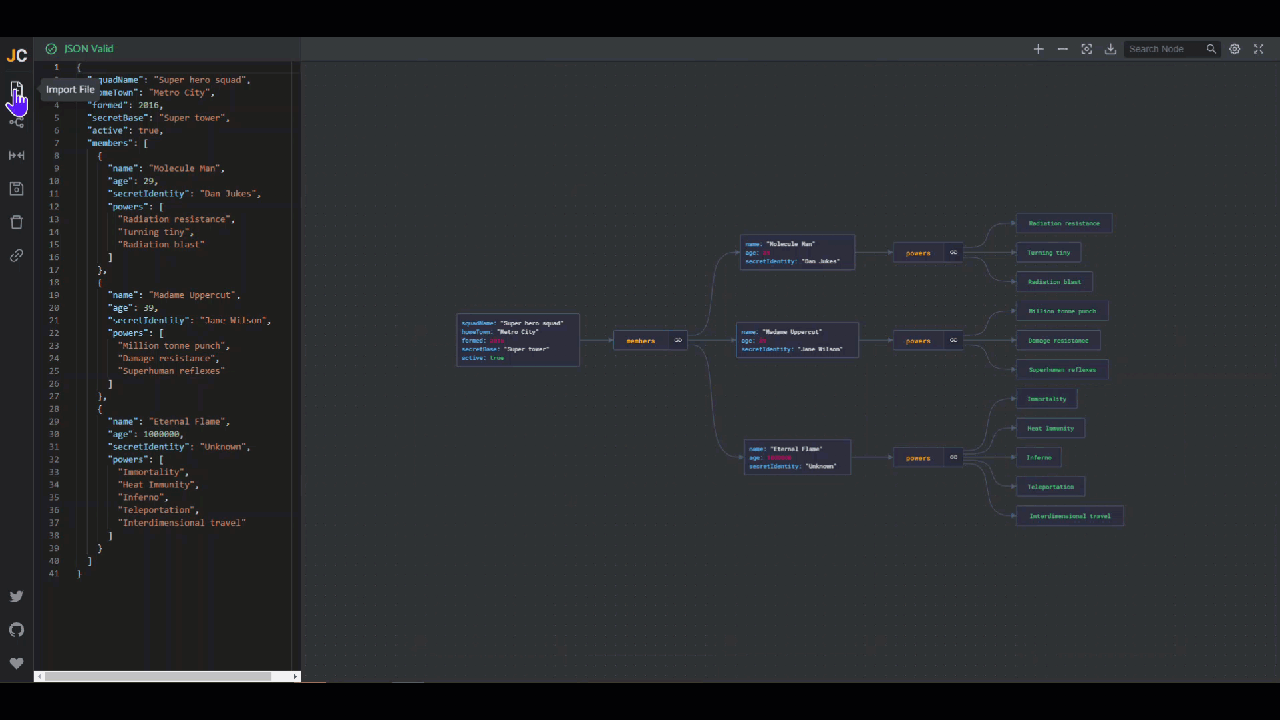
Task: Rotate graph layout using sidebar icon
Action: [16, 122]
